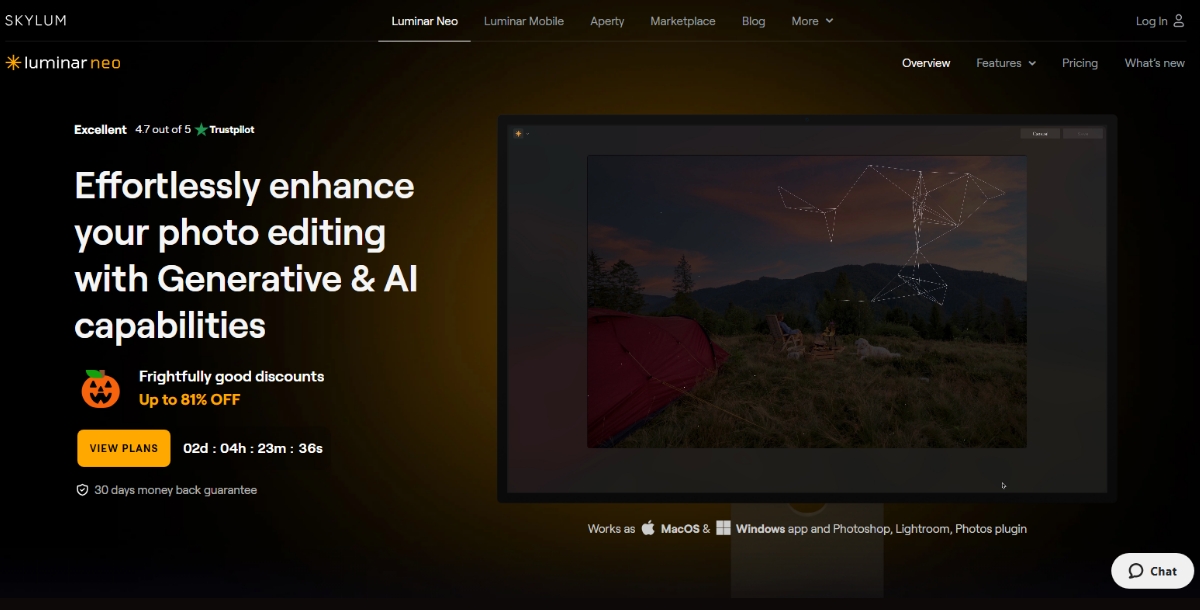Click the Luminar star icon in demo window
The height and width of the screenshot is (610, 1200).
point(518,133)
